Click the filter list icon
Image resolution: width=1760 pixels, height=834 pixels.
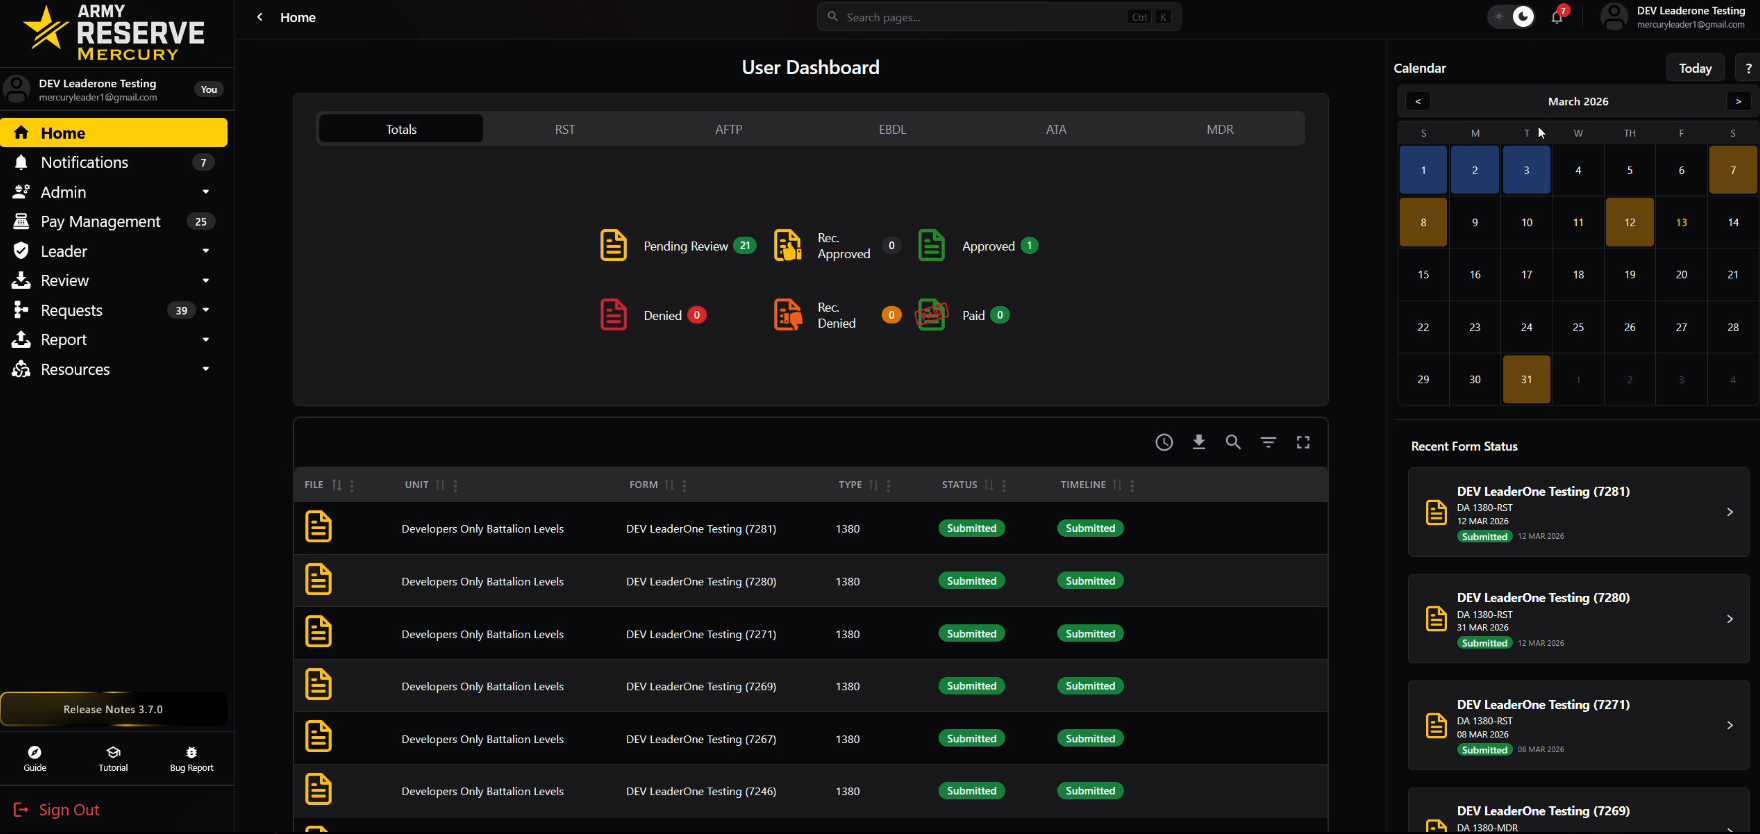coord(1268,442)
